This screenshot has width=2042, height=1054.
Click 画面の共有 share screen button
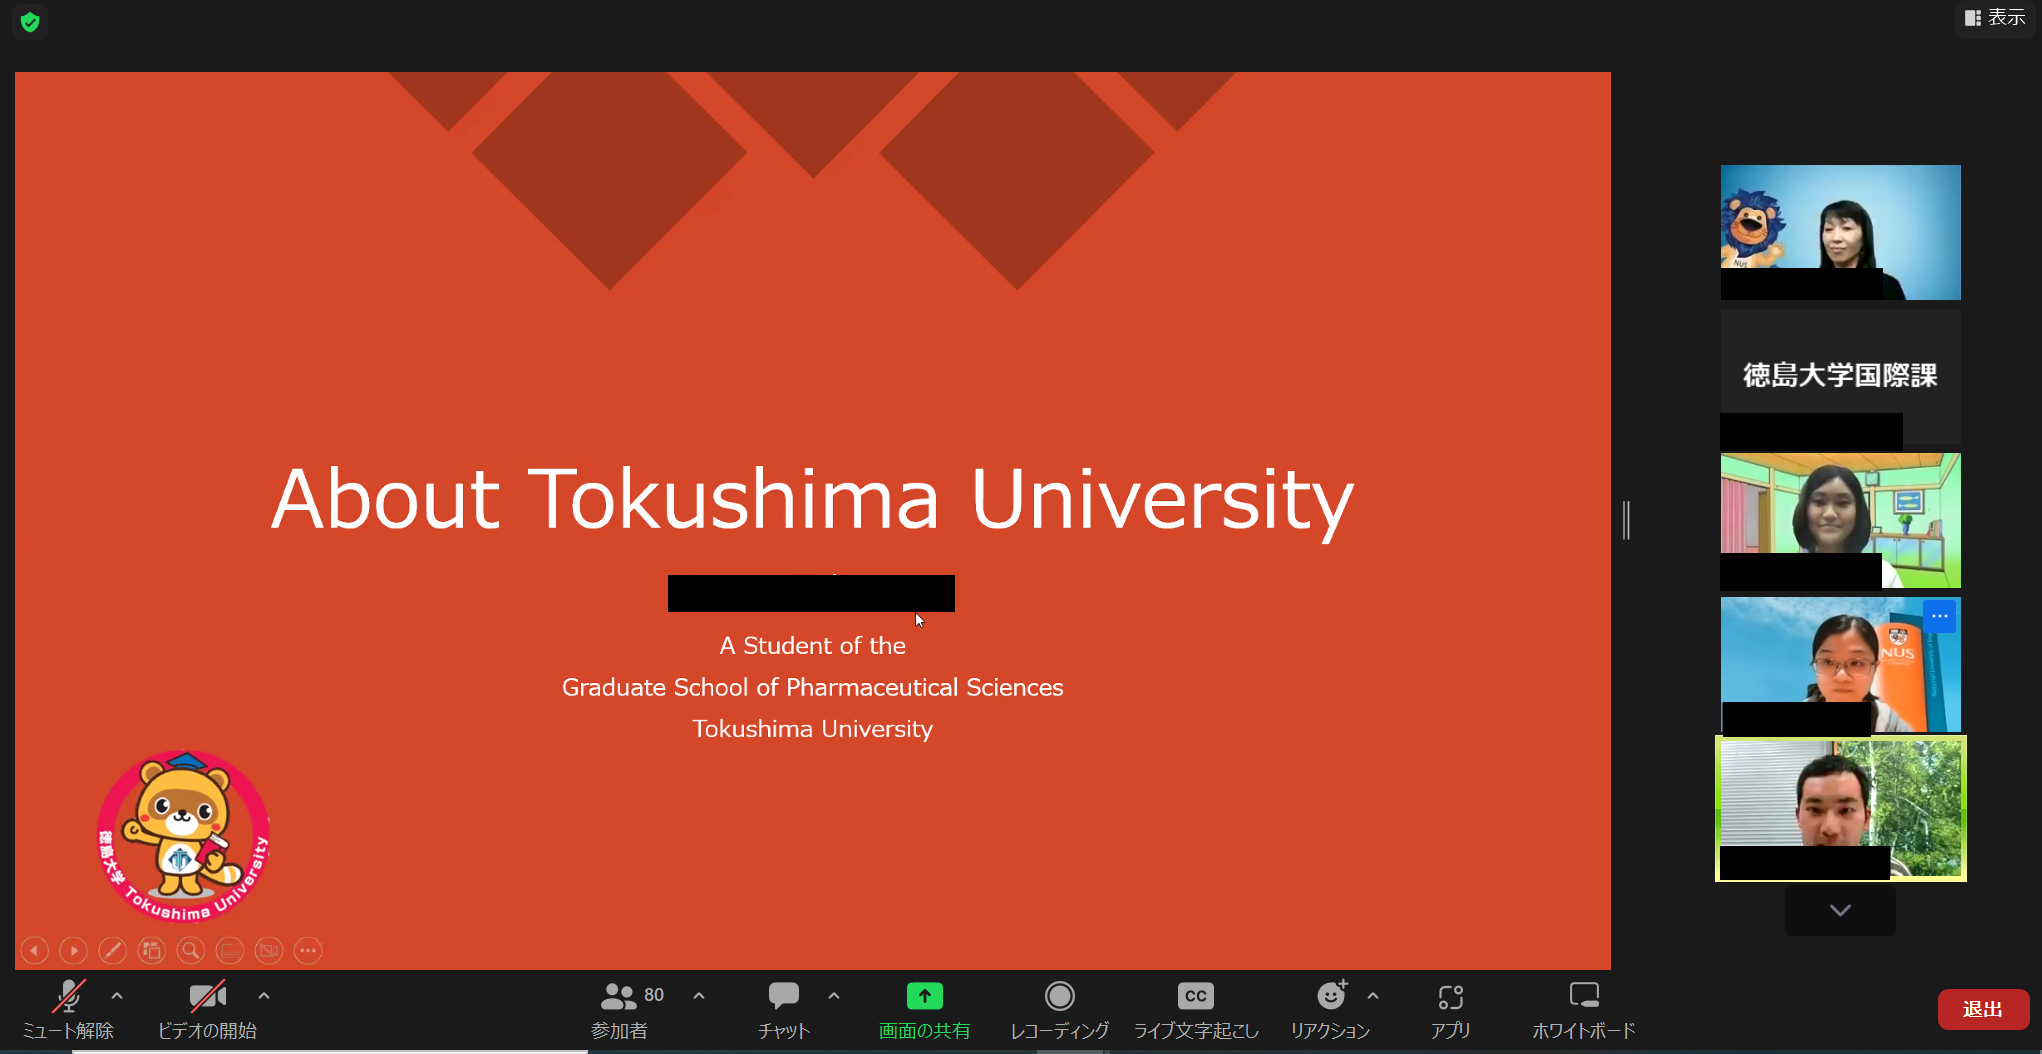925,1010
